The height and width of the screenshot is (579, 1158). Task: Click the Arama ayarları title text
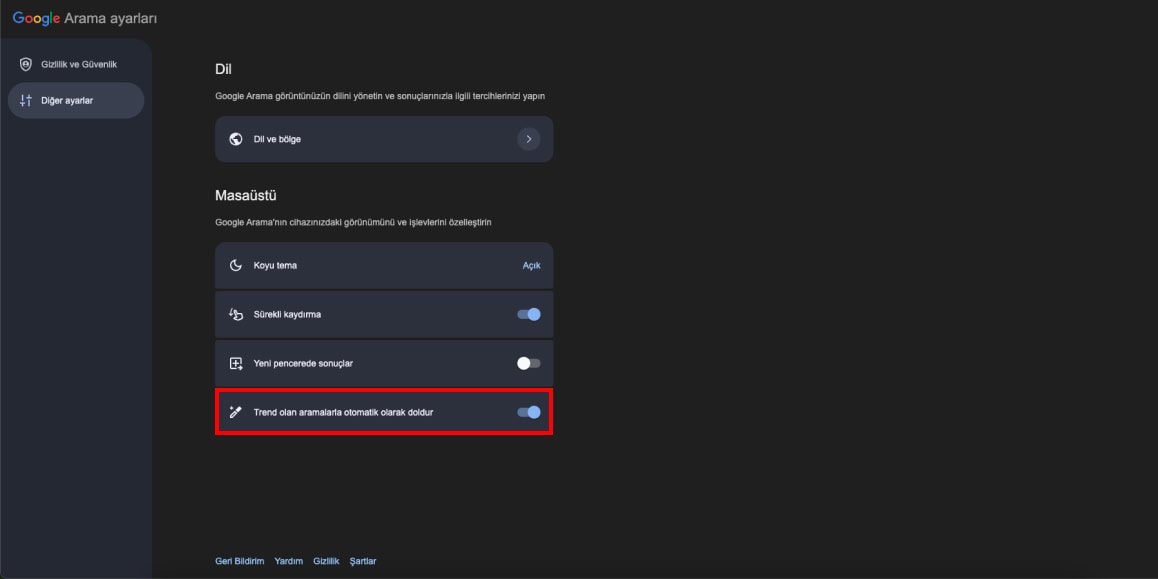point(110,18)
